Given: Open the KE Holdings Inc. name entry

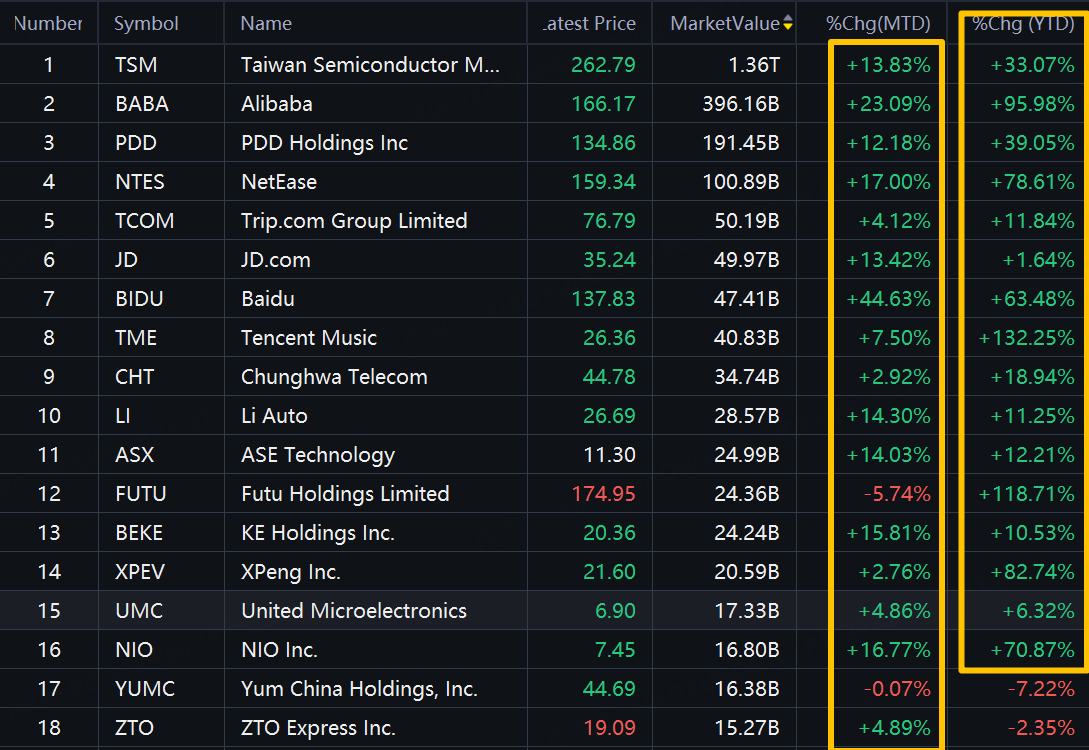Looking at the screenshot, I should click(x=318, y=532).
